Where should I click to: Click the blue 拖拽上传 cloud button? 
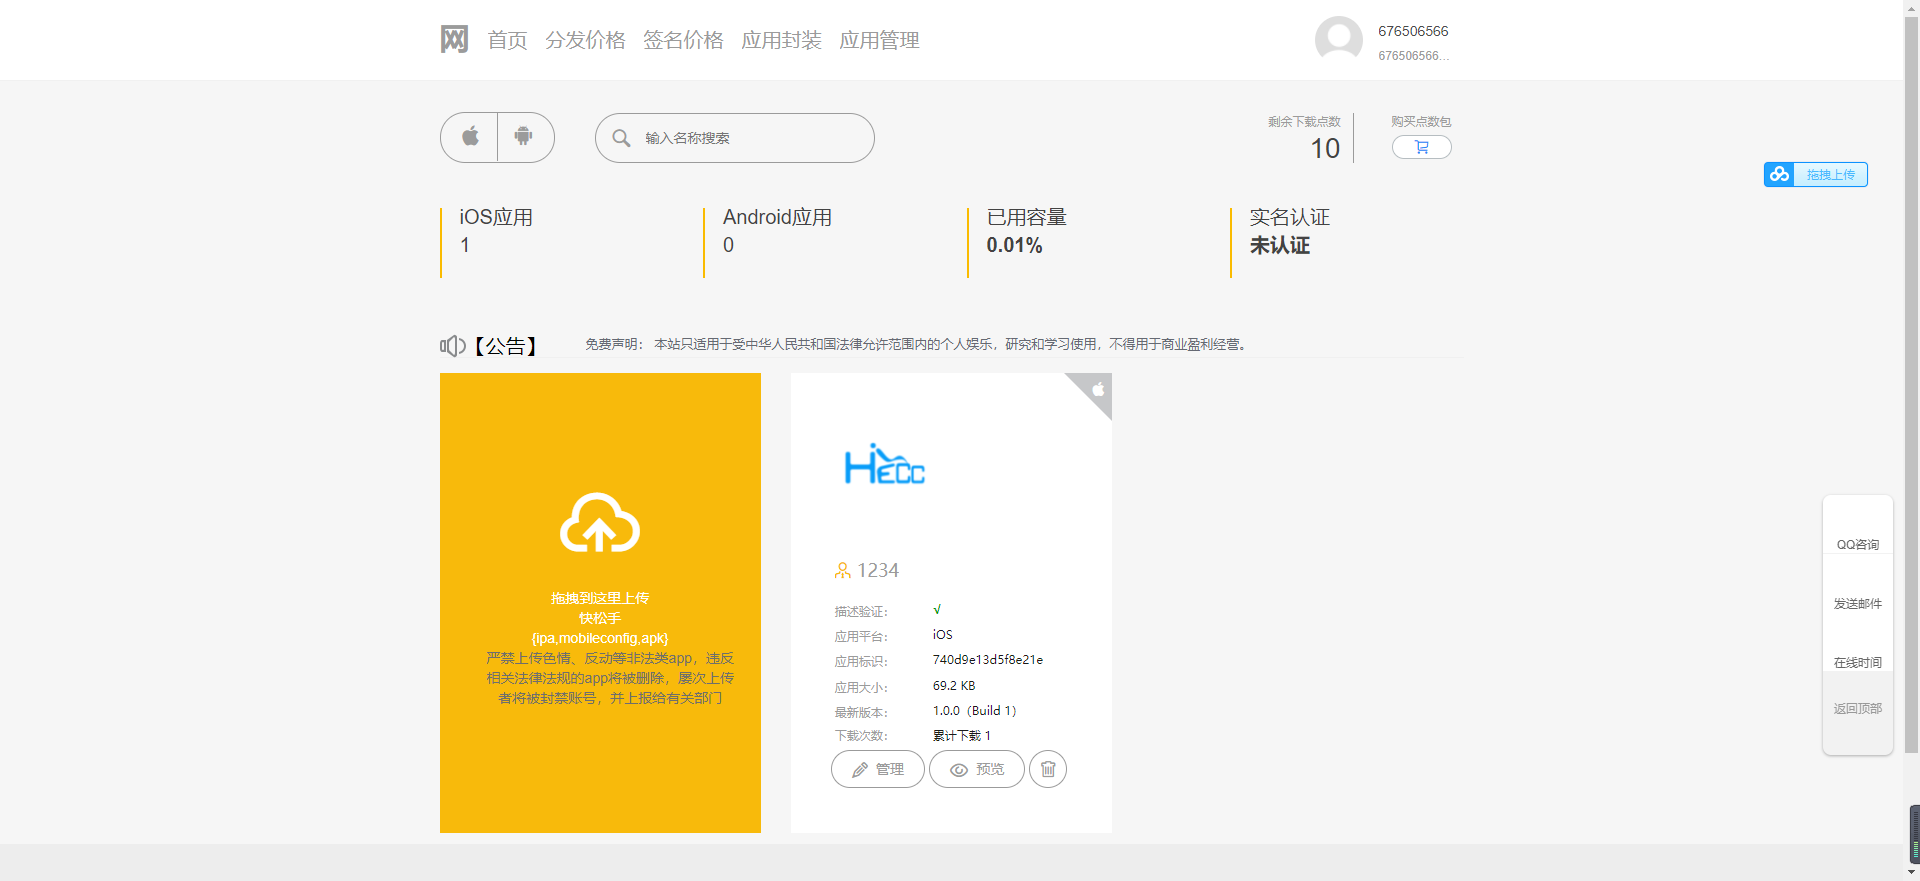click(1815, 175)
